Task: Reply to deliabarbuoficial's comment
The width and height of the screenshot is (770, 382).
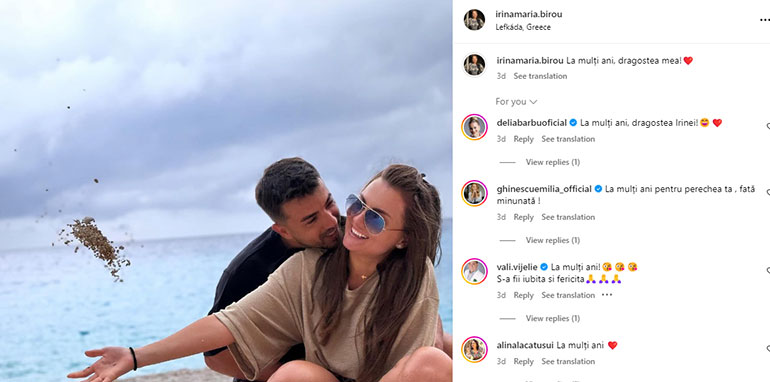Action: pos(523,139)
